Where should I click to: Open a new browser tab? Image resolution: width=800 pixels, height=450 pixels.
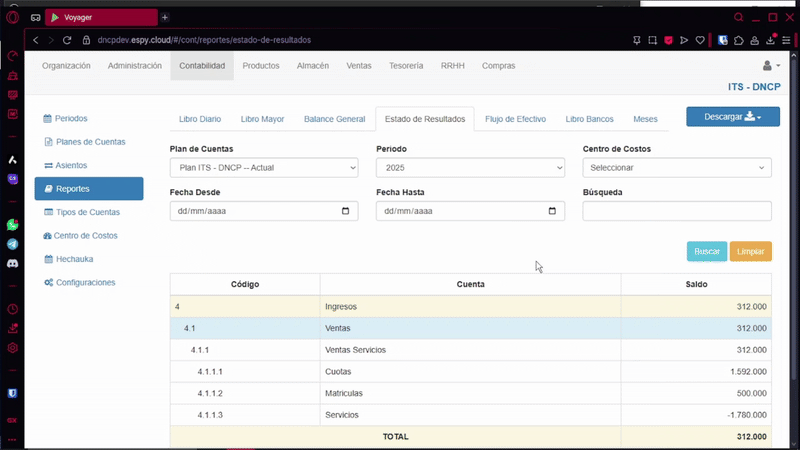click(x=165, y=17)
